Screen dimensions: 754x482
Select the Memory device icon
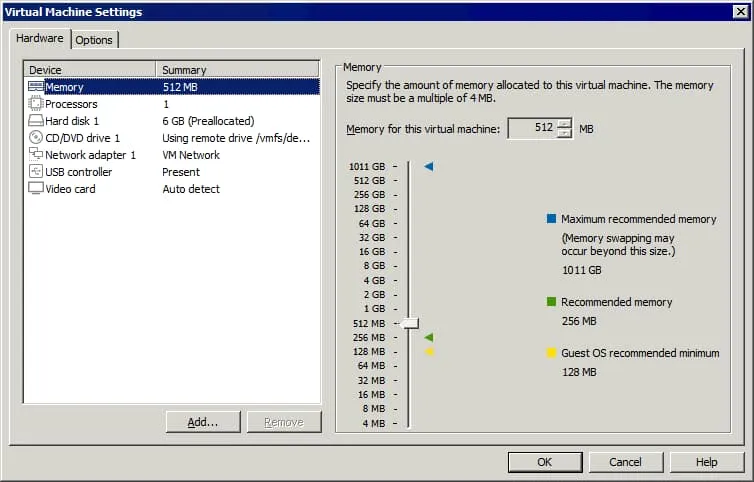tap(36, 87)
